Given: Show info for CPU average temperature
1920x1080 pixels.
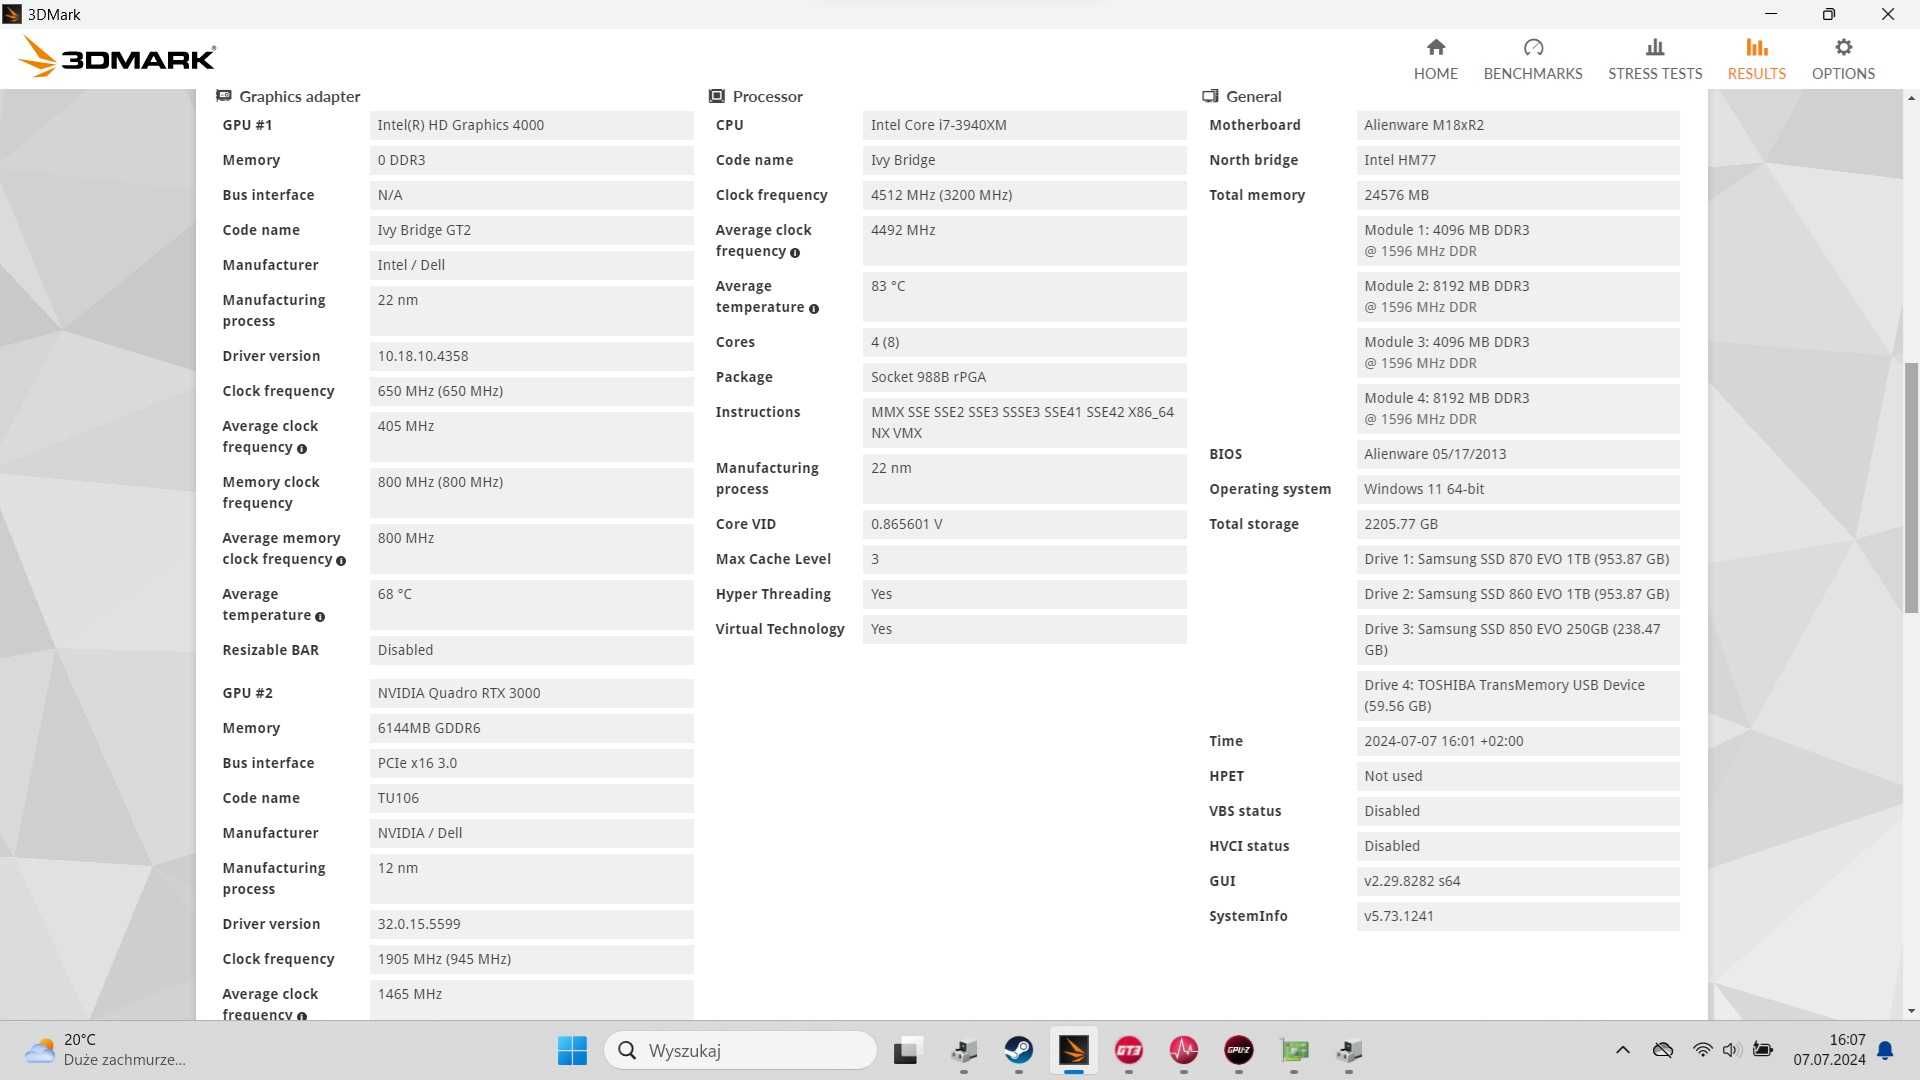Looking at the screenshot, I should coord(814,309).
